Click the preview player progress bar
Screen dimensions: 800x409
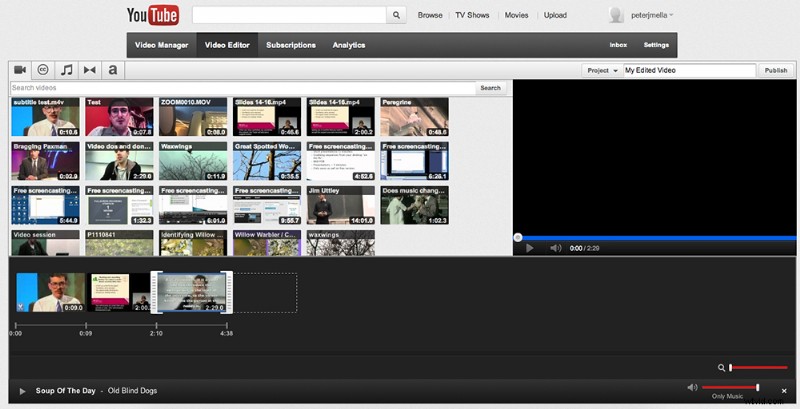pyautogui.click(x=655, y=238)
